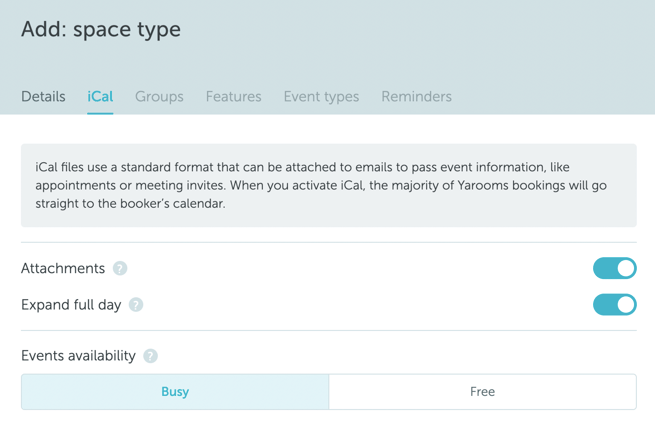Switch to the Groups tab
This screenshot has height=430, width=655.
click(159, 97)
